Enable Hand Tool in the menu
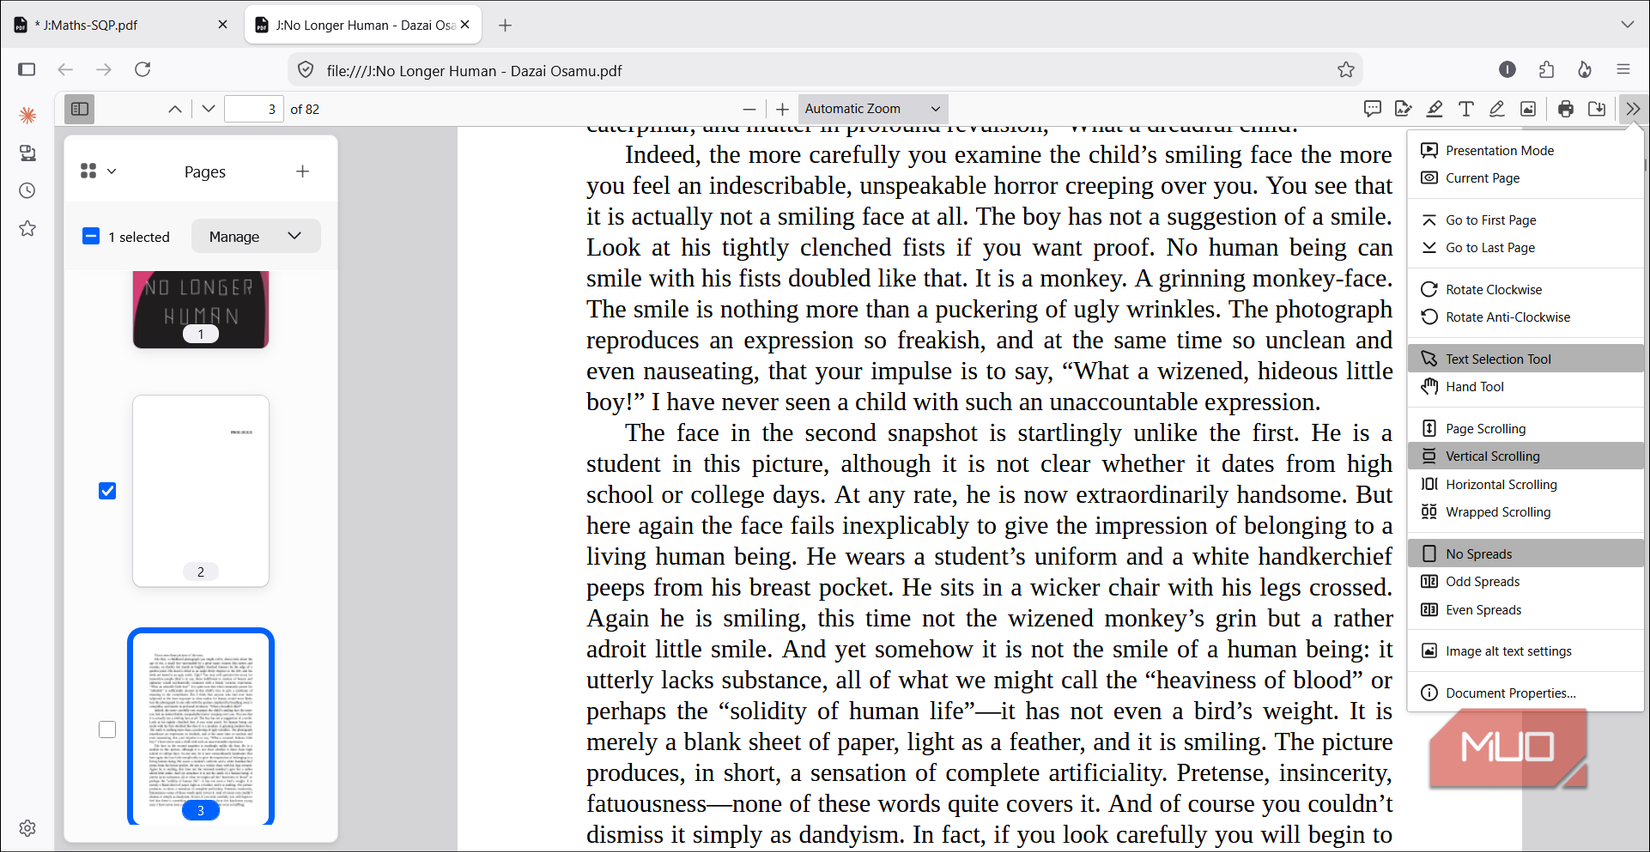Screen dimensions: 1650x852 coord(1526,387)
